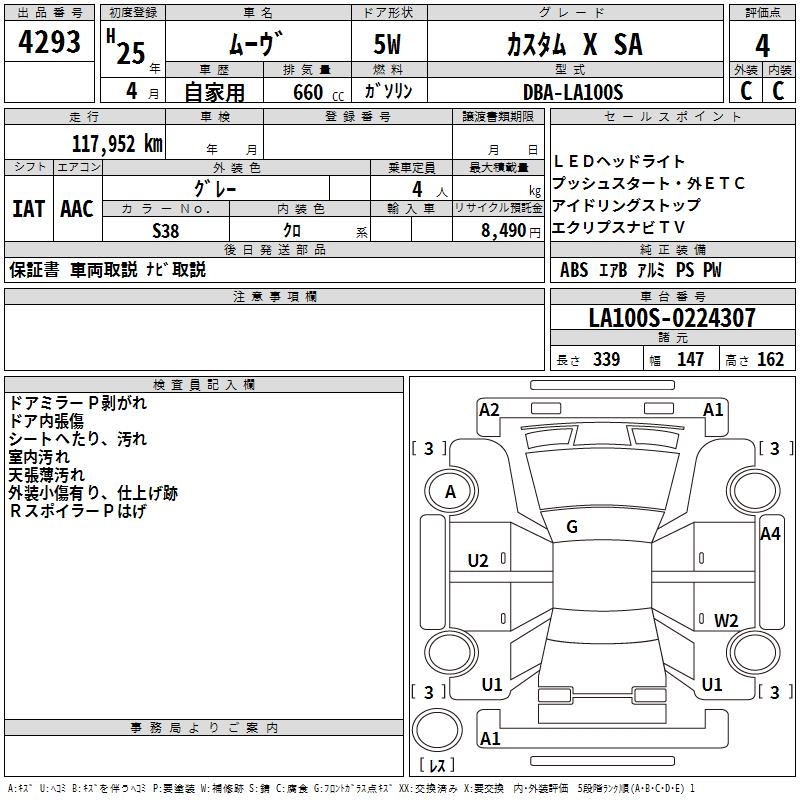Click the U2 dent marker on the diagram

(x=478, y=560)
